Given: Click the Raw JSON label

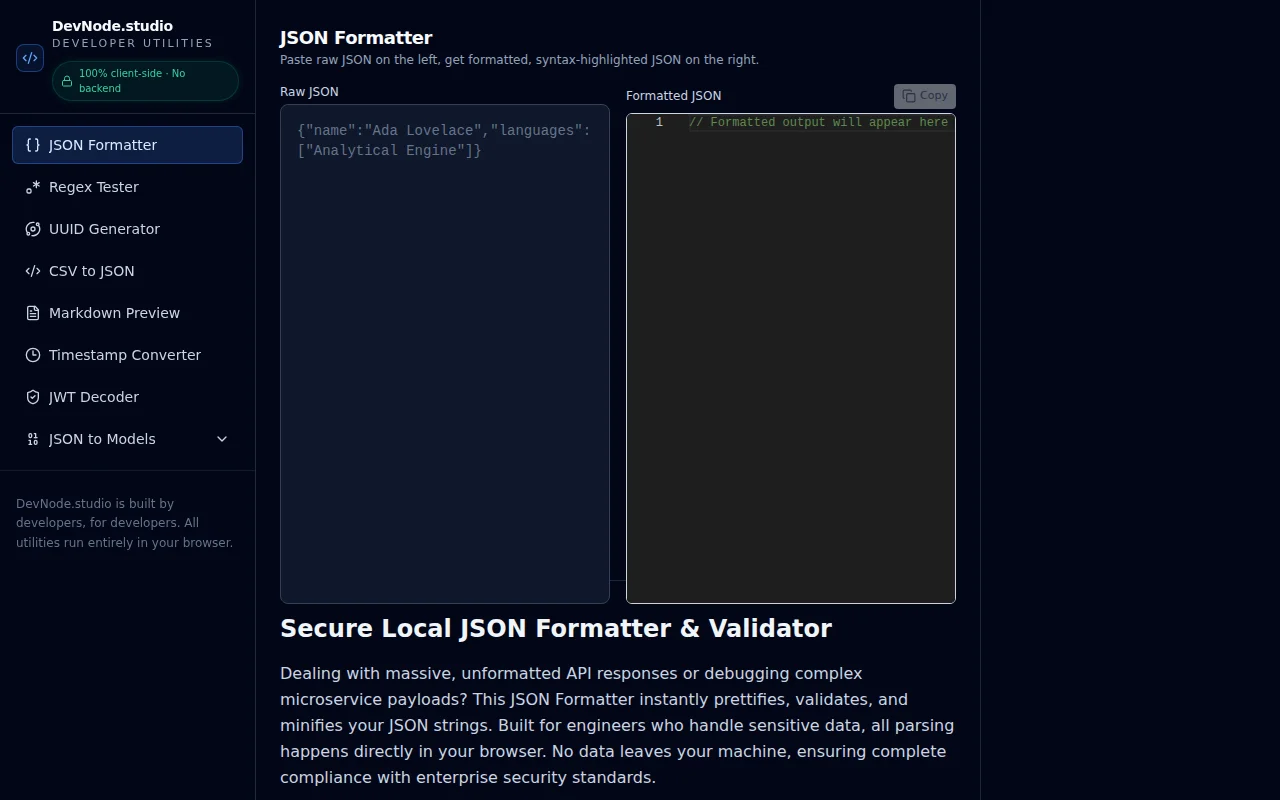Looking at the screenshot, I should (309, 92).
